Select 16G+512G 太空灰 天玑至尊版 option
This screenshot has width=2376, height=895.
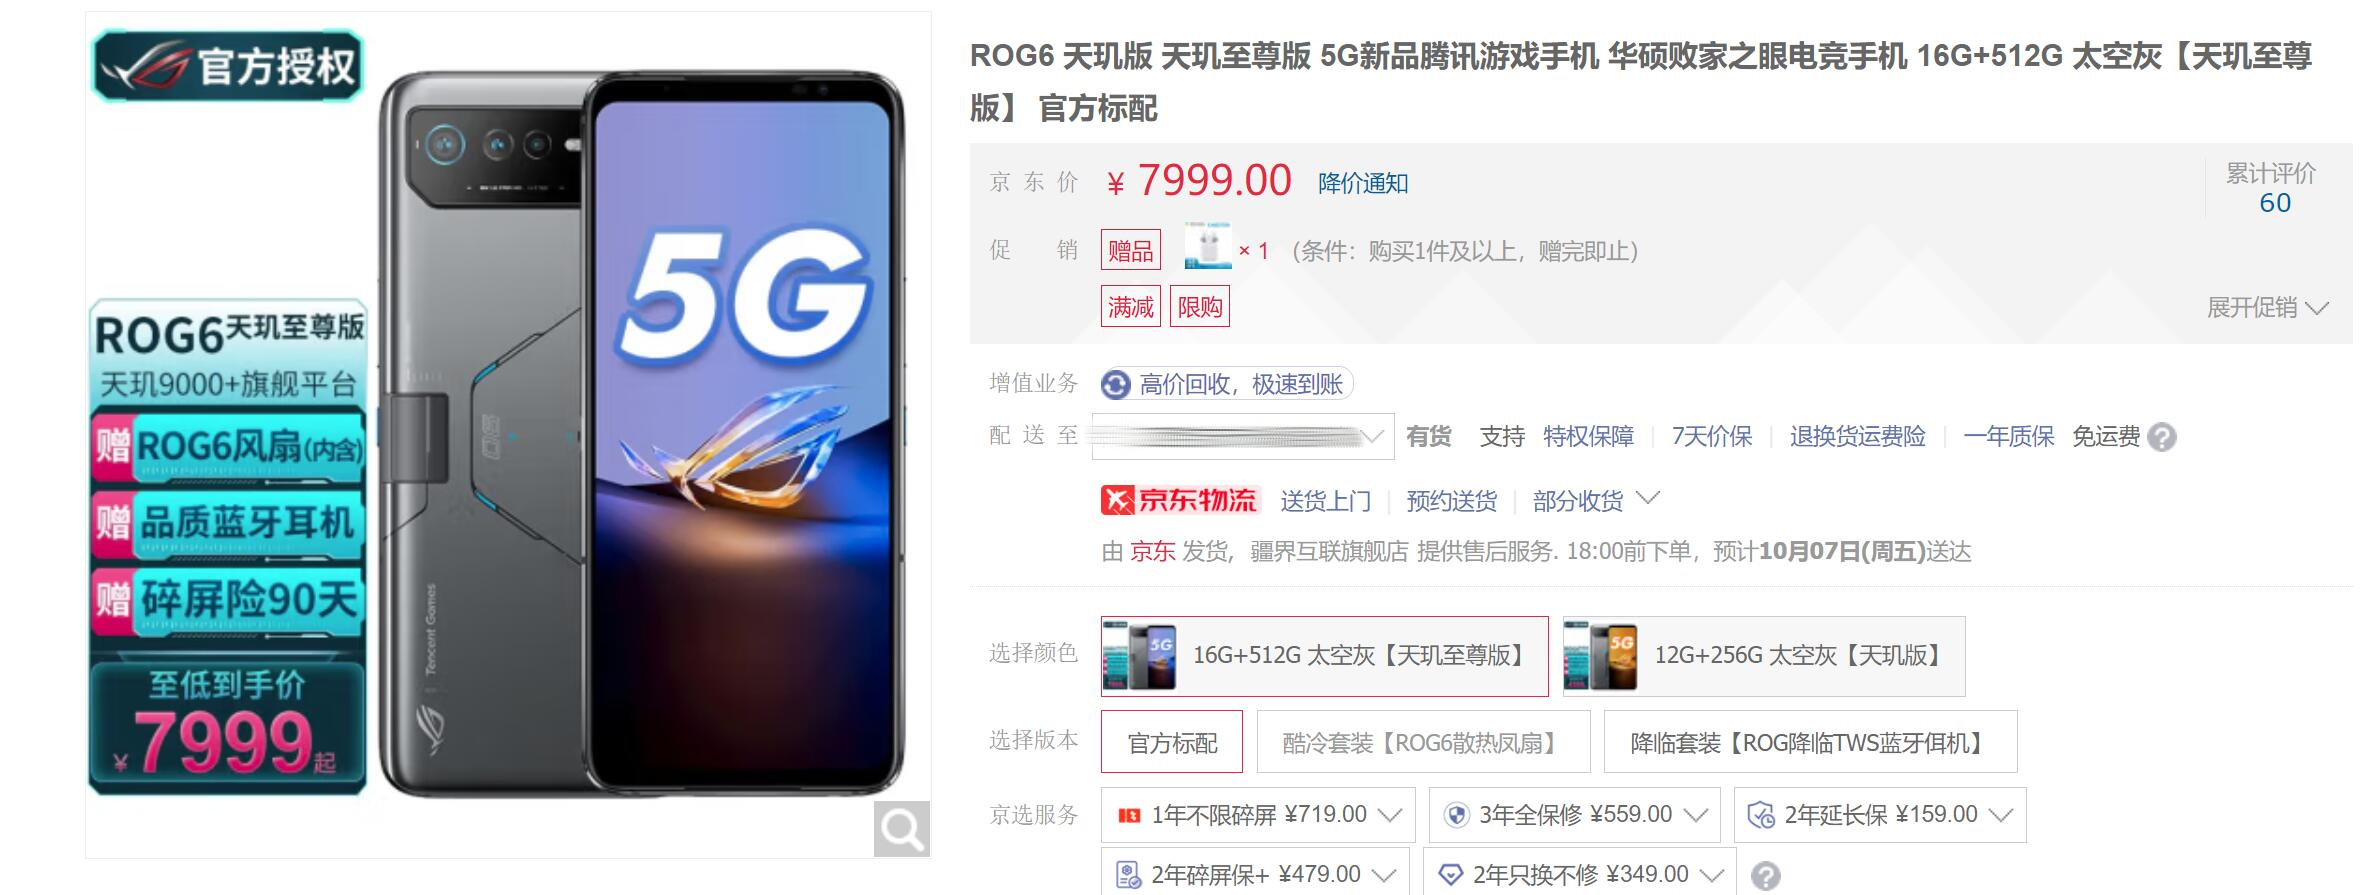point(1324,656)
